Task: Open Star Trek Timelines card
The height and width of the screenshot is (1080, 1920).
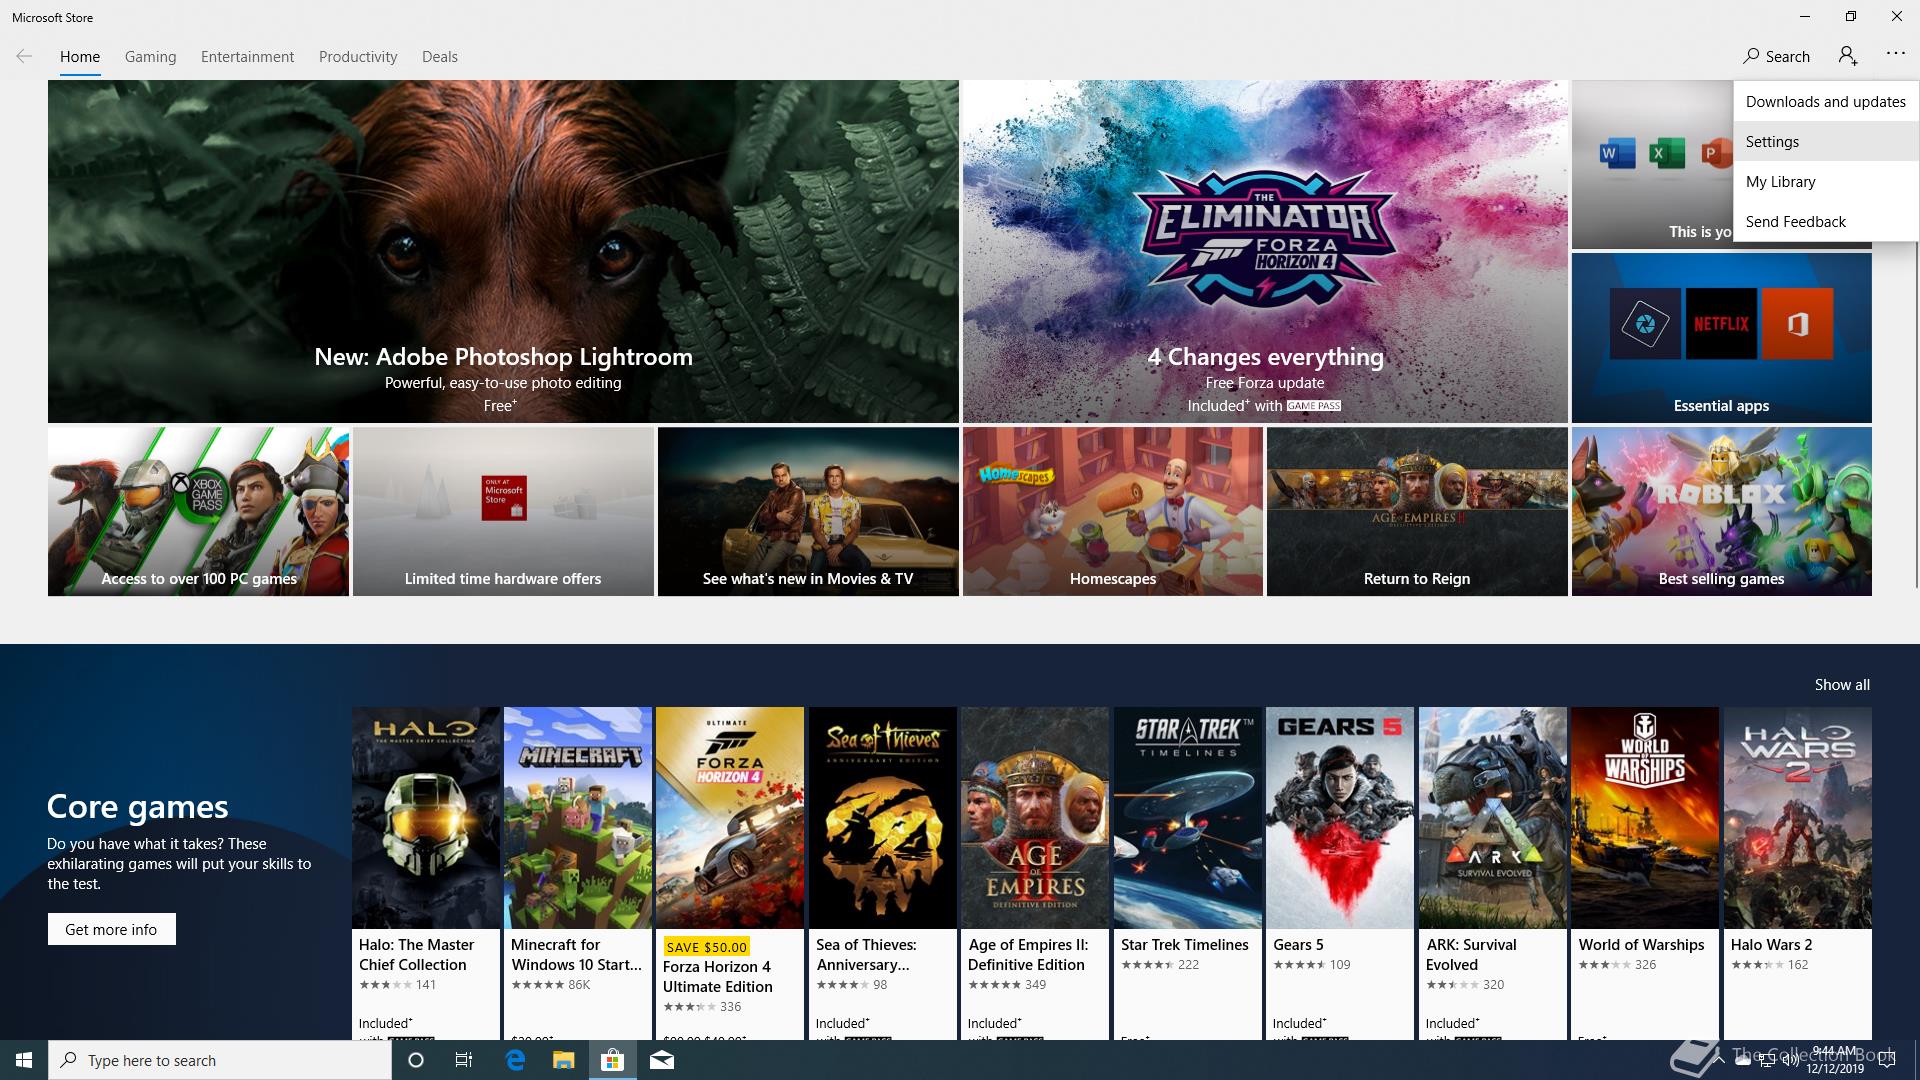Action: point(1188,873)
